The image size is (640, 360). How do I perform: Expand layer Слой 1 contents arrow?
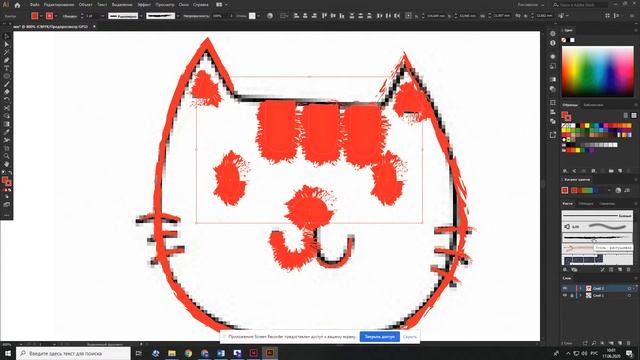point(580,295)
